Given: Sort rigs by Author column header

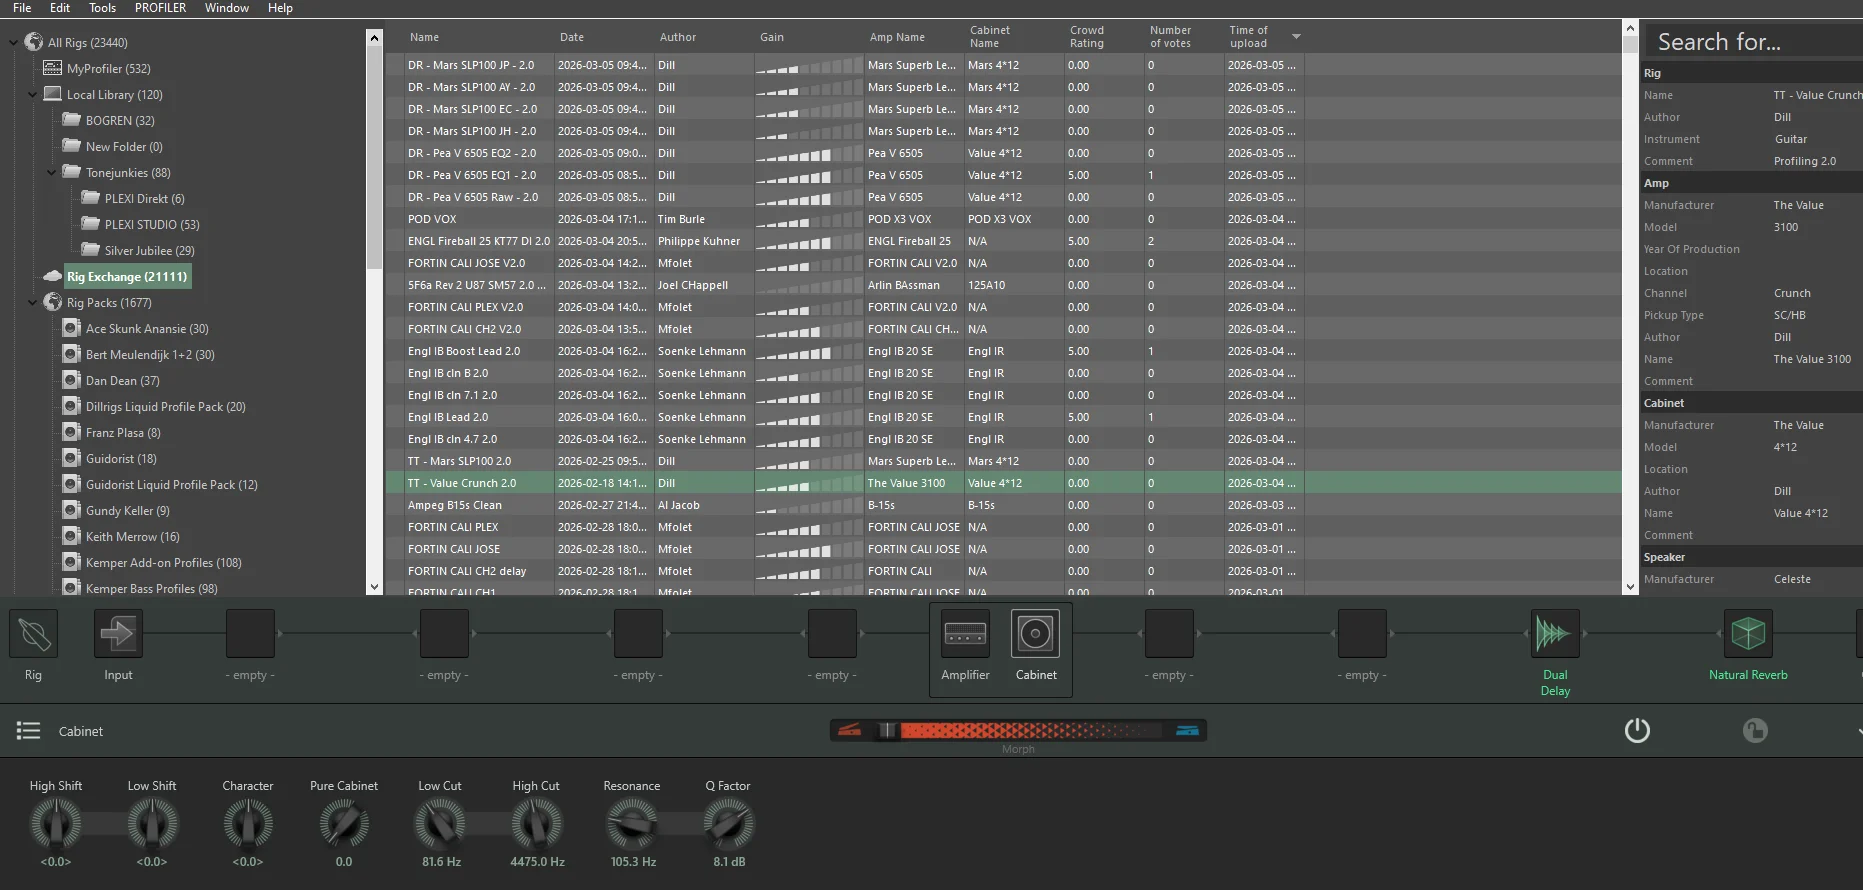Looking at the screenshot, I should click(678, 37).
